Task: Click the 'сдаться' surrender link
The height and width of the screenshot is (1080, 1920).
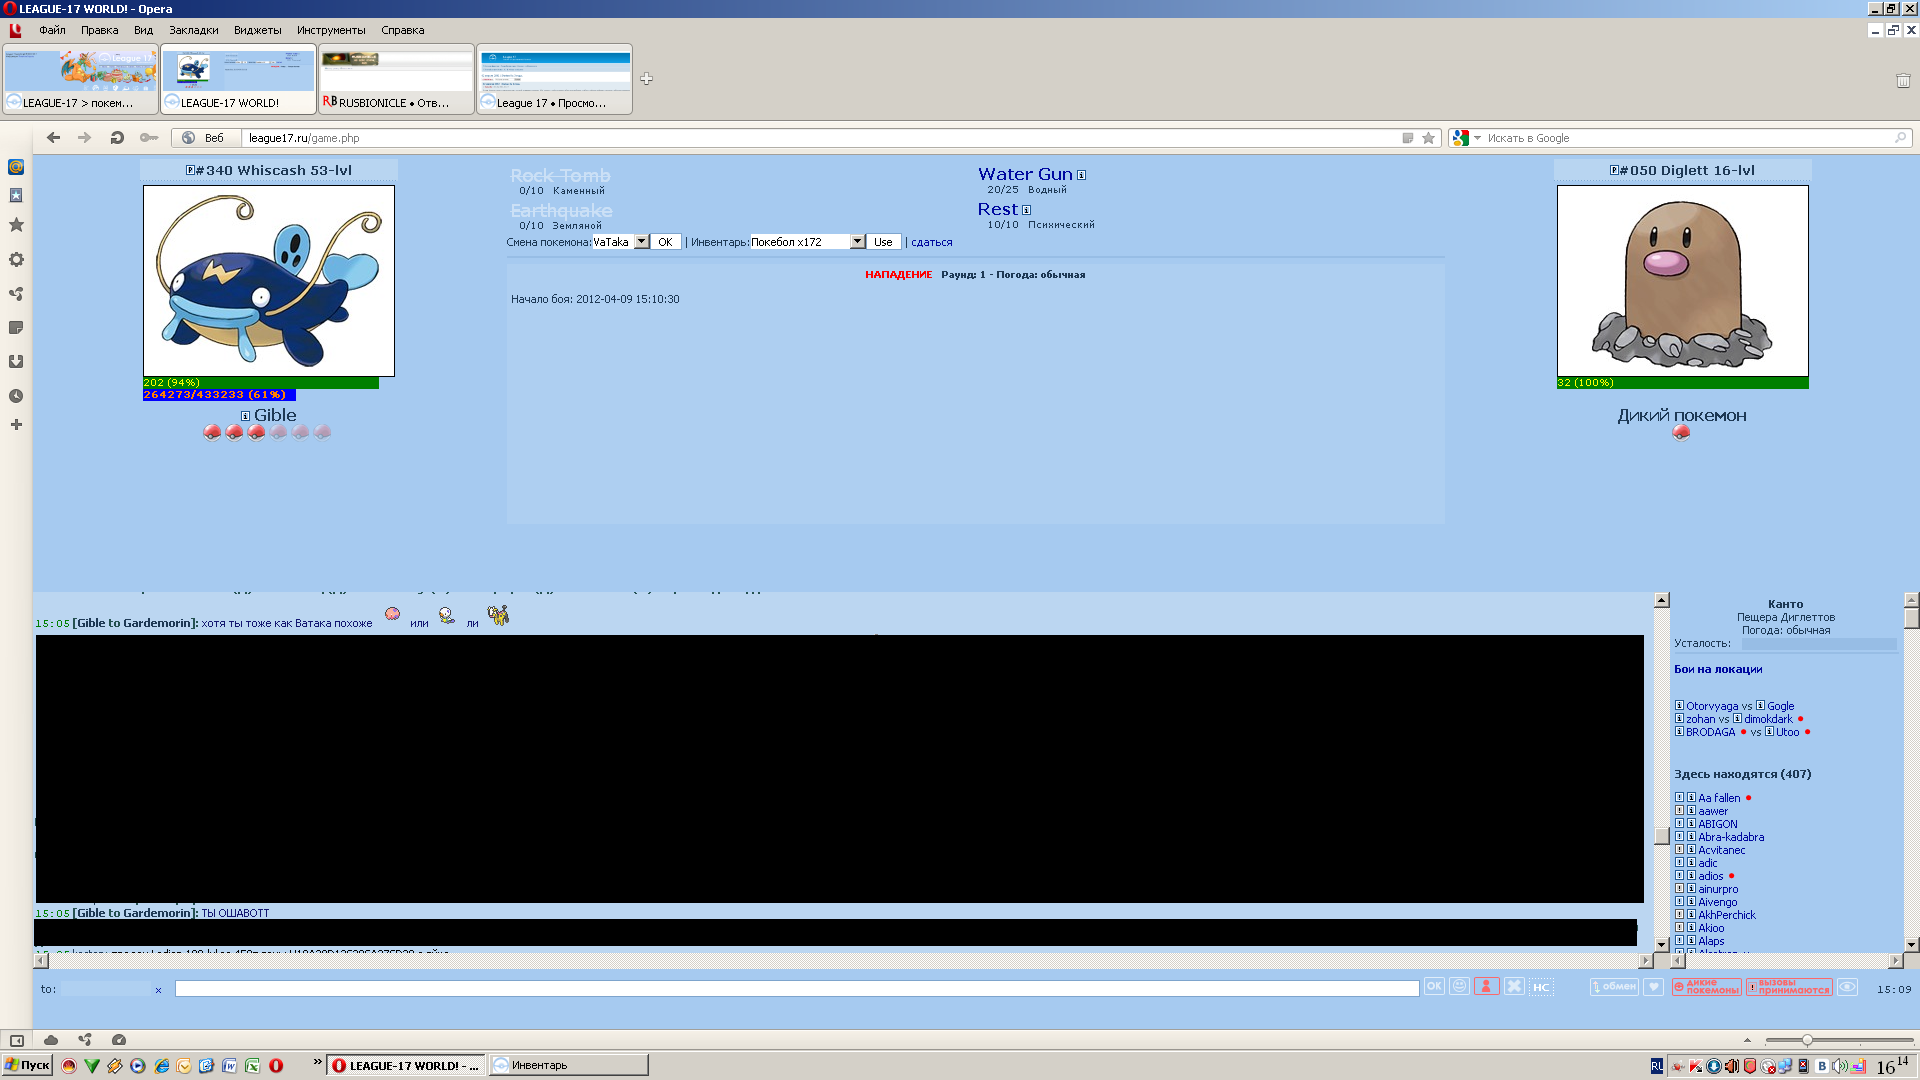Action: [931, 243]
